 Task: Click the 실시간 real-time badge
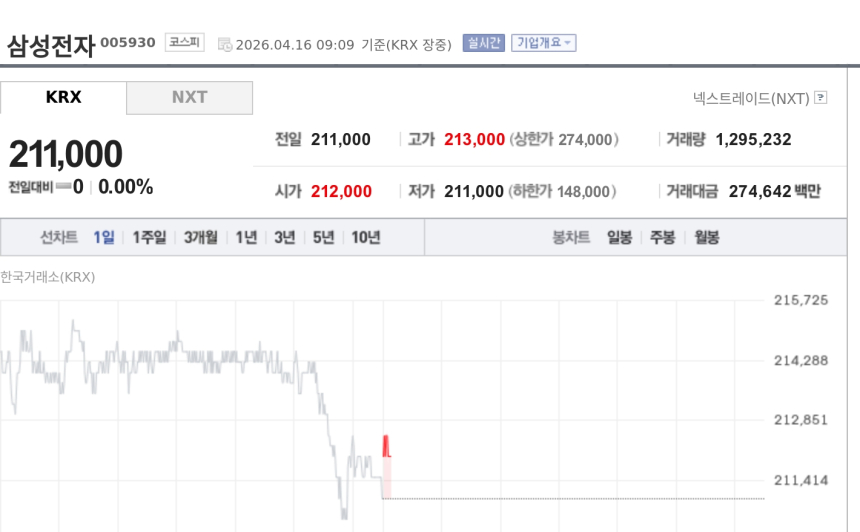click(x=483, y=43)
